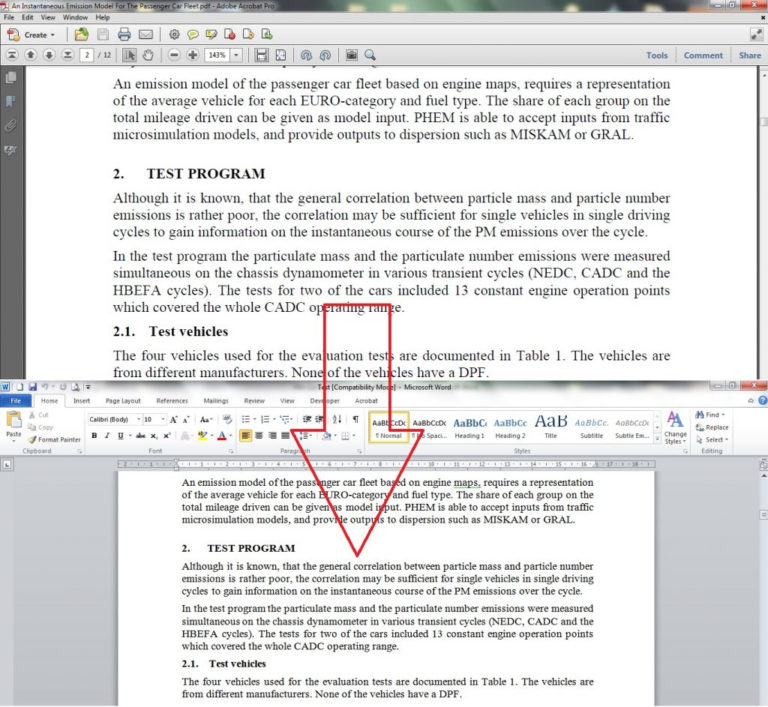Zoom in with the plus button in Acrobat

click(x=192, y=55)
